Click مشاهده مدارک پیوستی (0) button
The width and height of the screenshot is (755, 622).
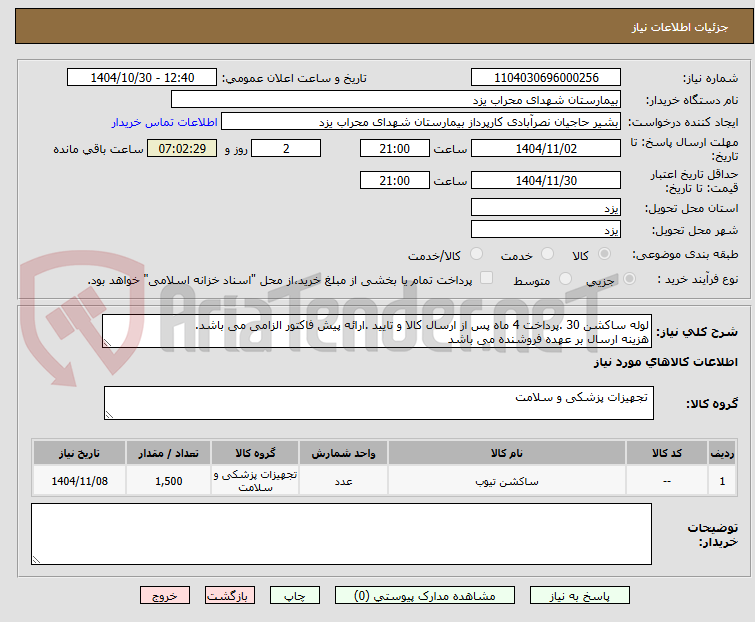(x=425, y=596)
